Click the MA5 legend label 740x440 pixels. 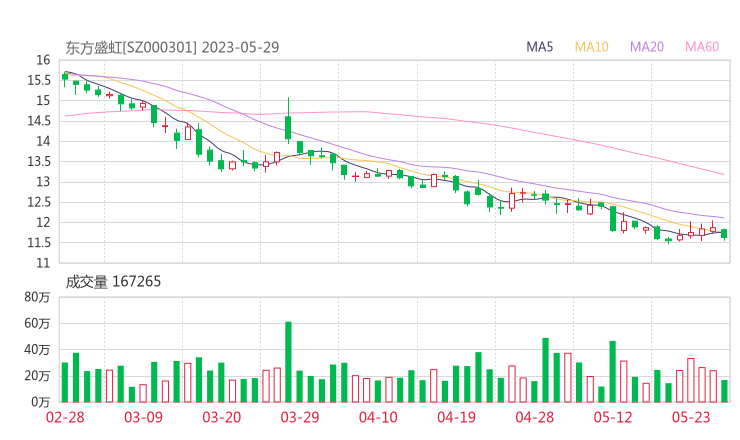[x=539, y=47]
